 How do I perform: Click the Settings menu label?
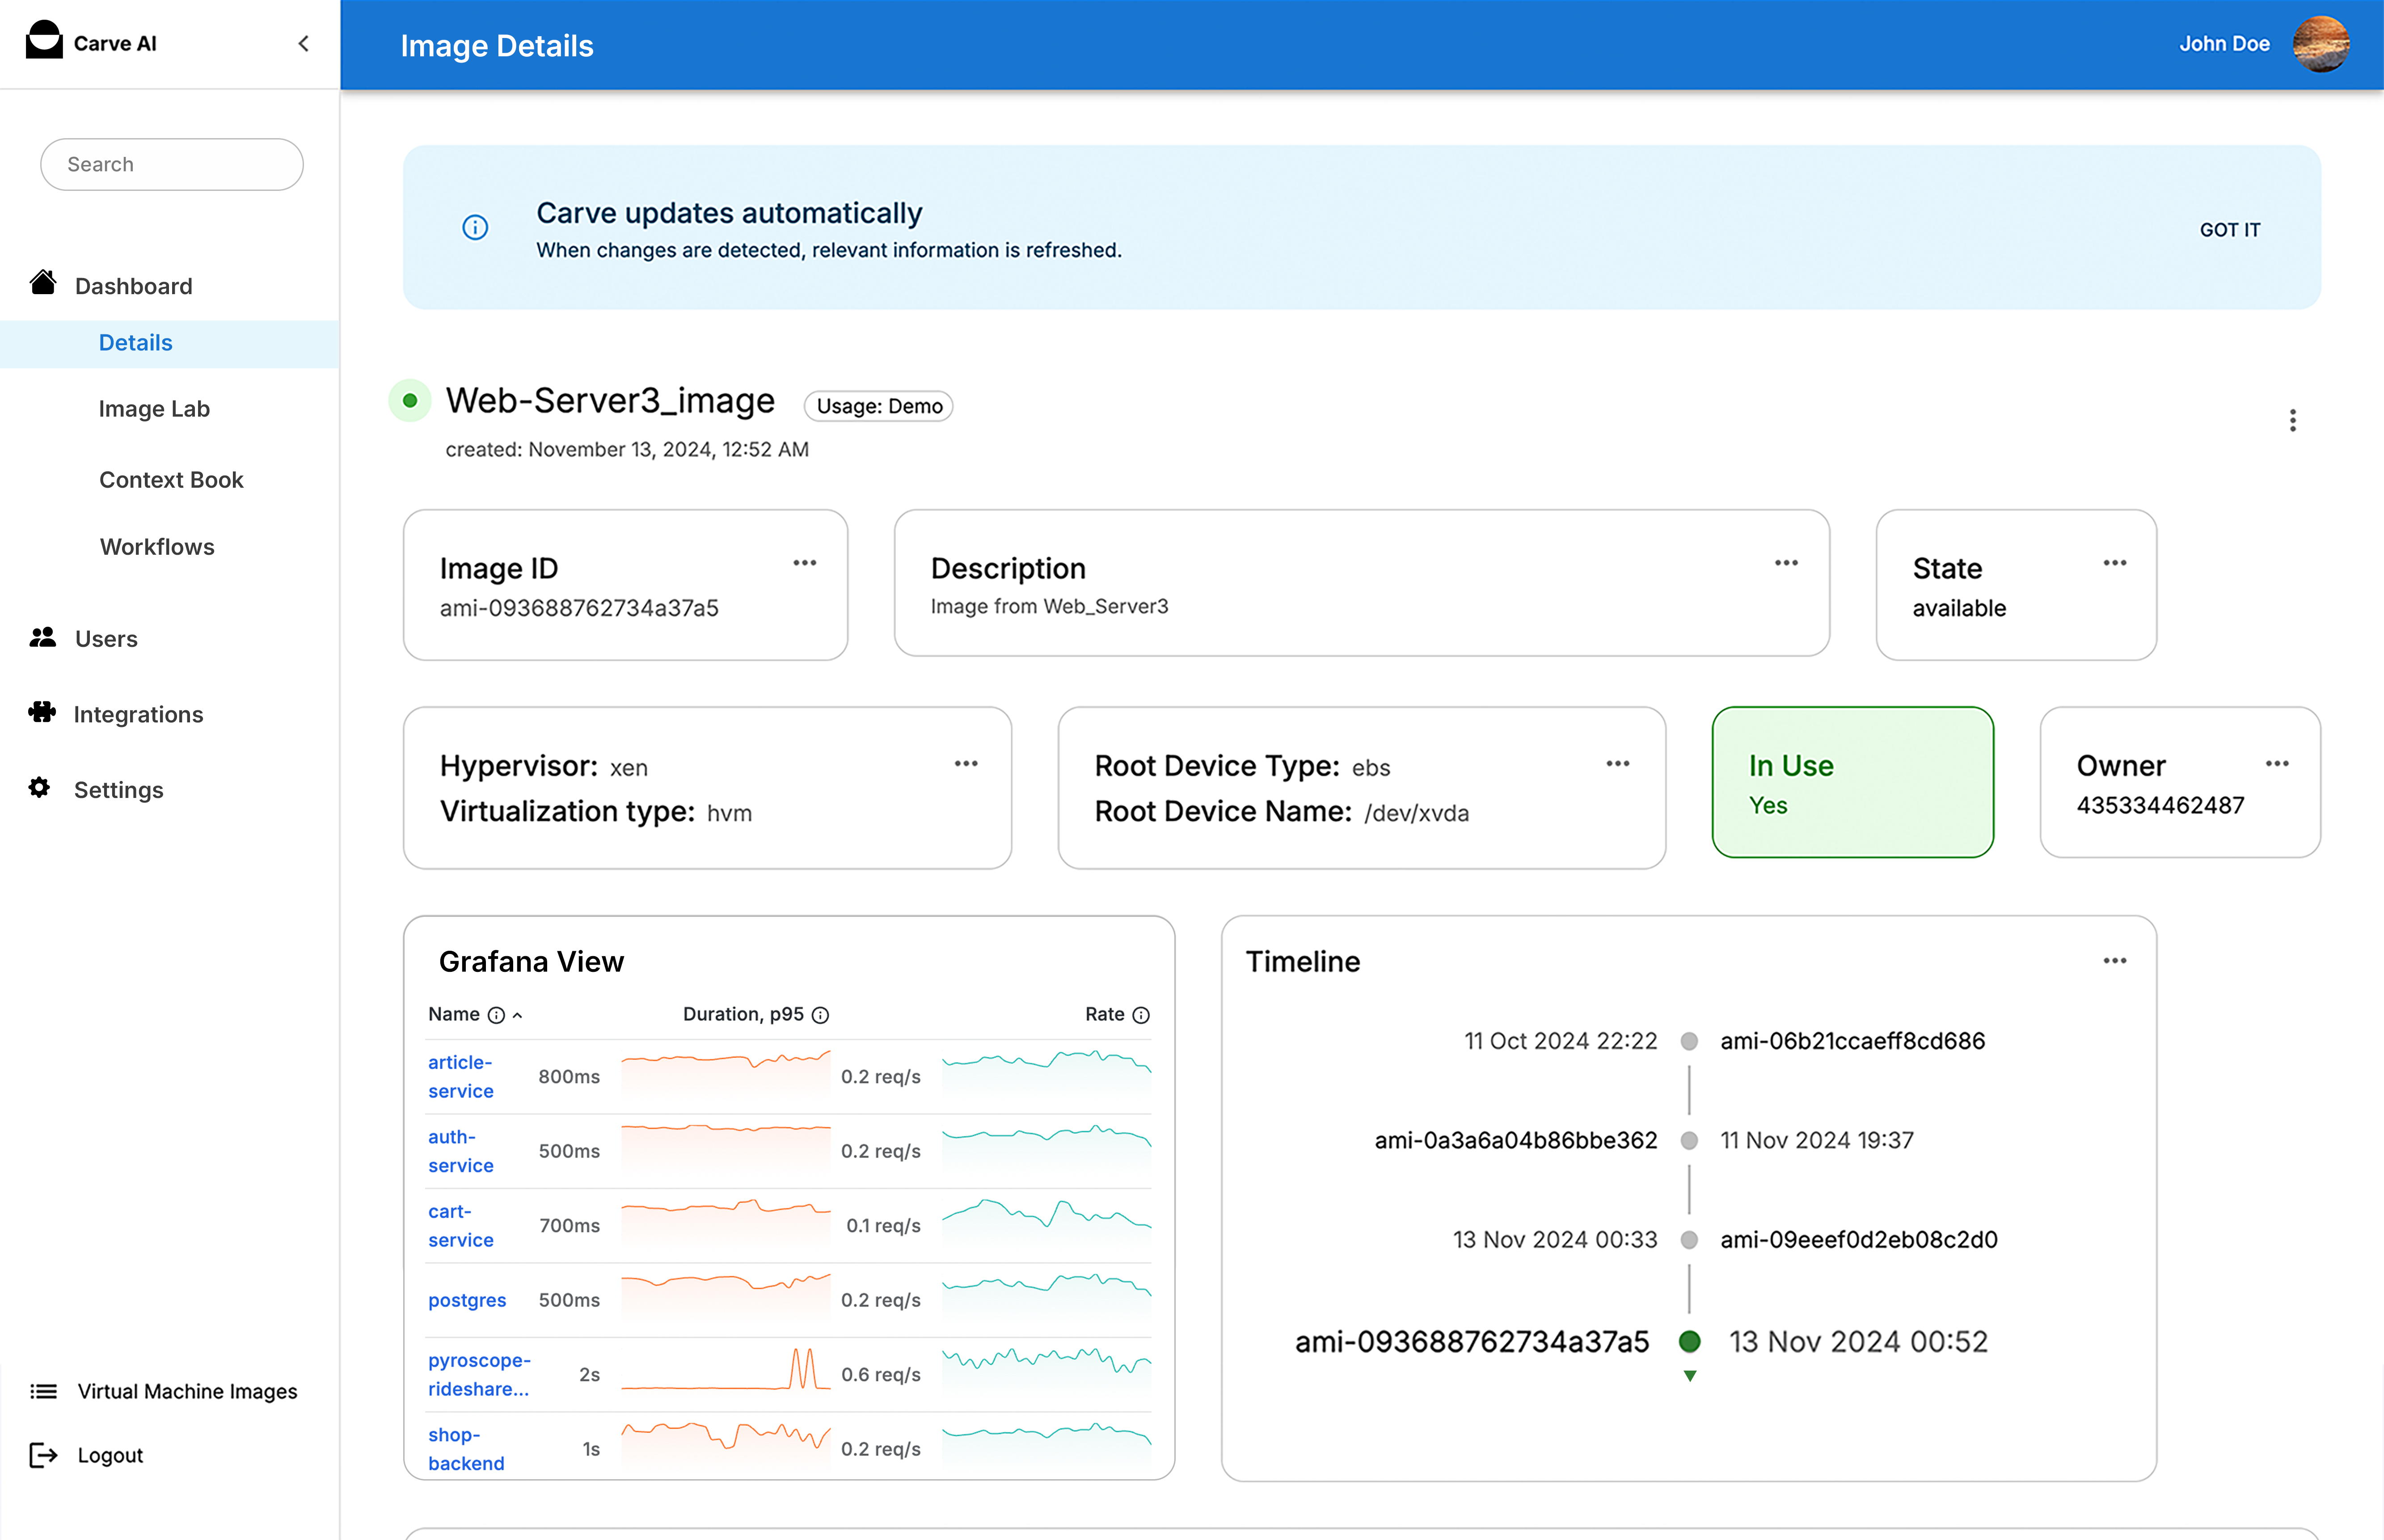pyautogui.click(x=118, y=790)
